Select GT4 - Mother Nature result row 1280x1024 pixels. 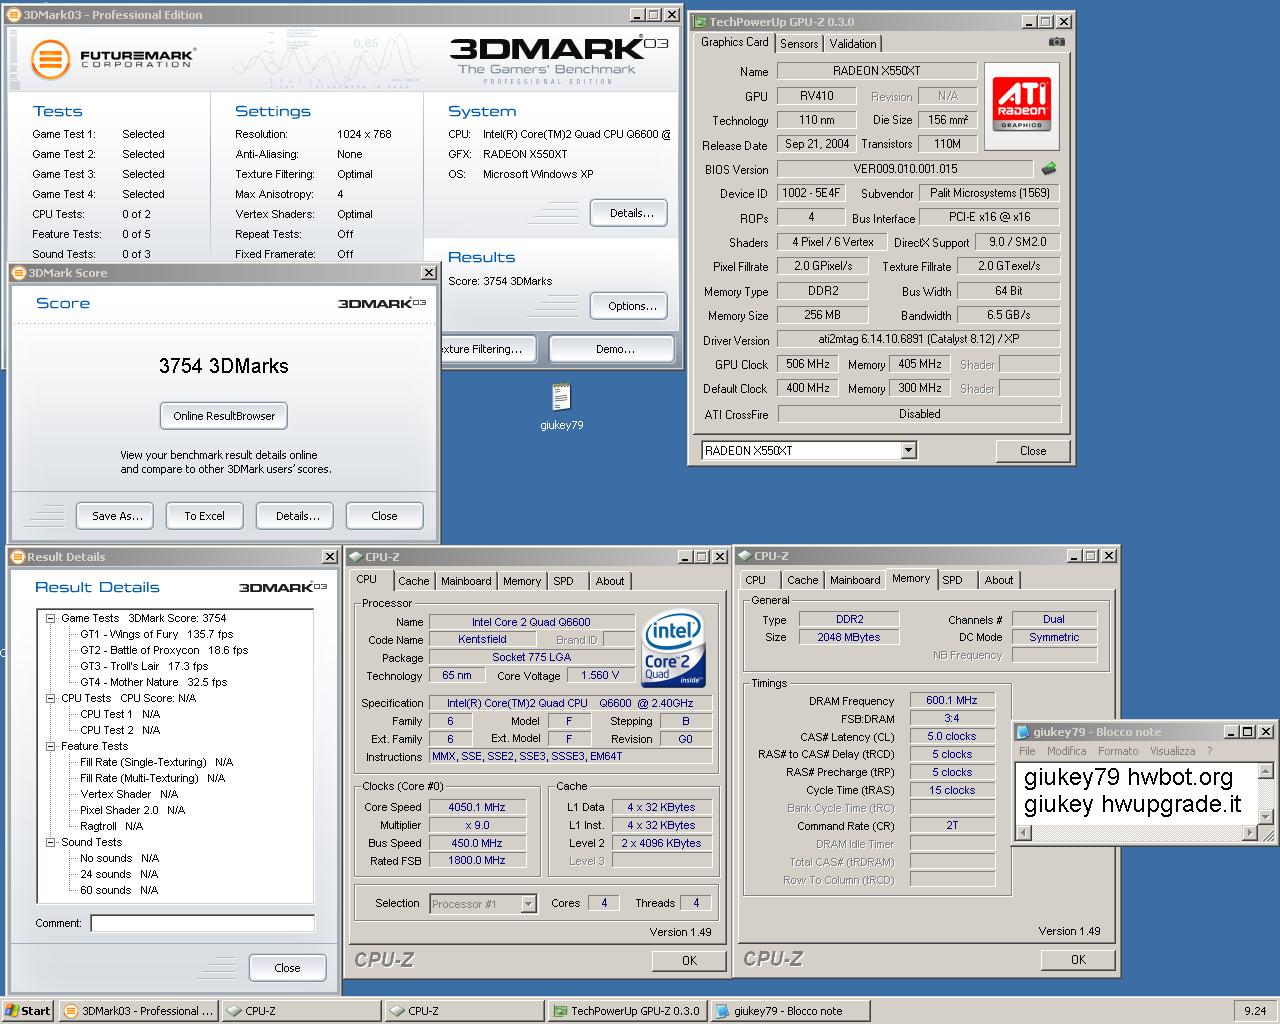(x=153, y=682)
